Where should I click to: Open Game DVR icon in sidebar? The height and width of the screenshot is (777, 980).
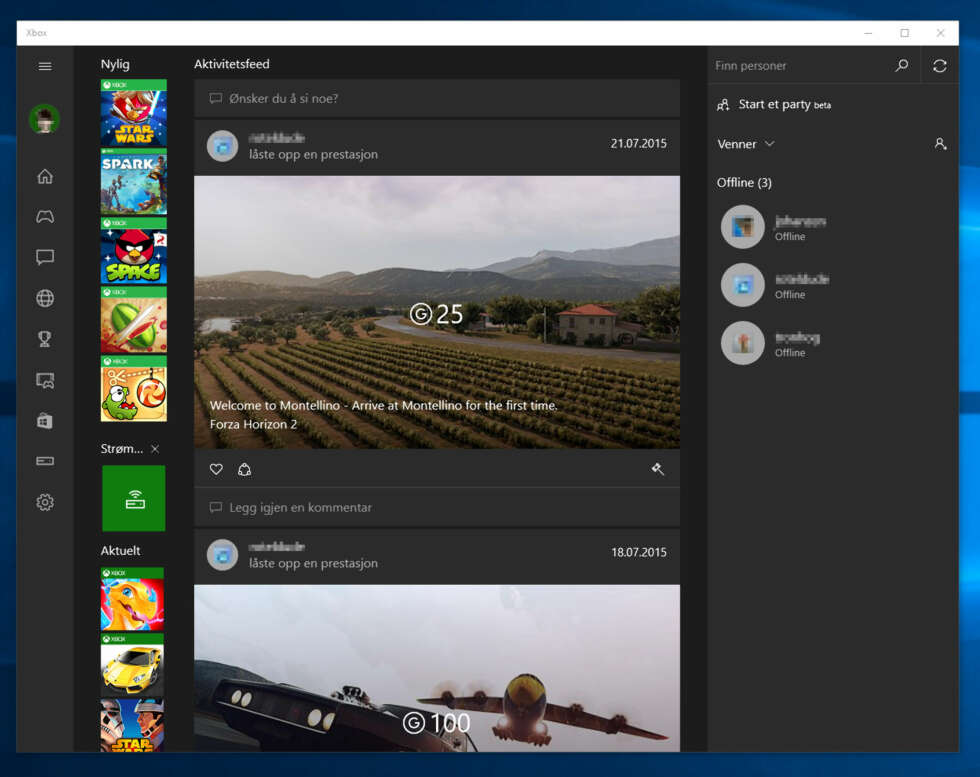(45, 380)
